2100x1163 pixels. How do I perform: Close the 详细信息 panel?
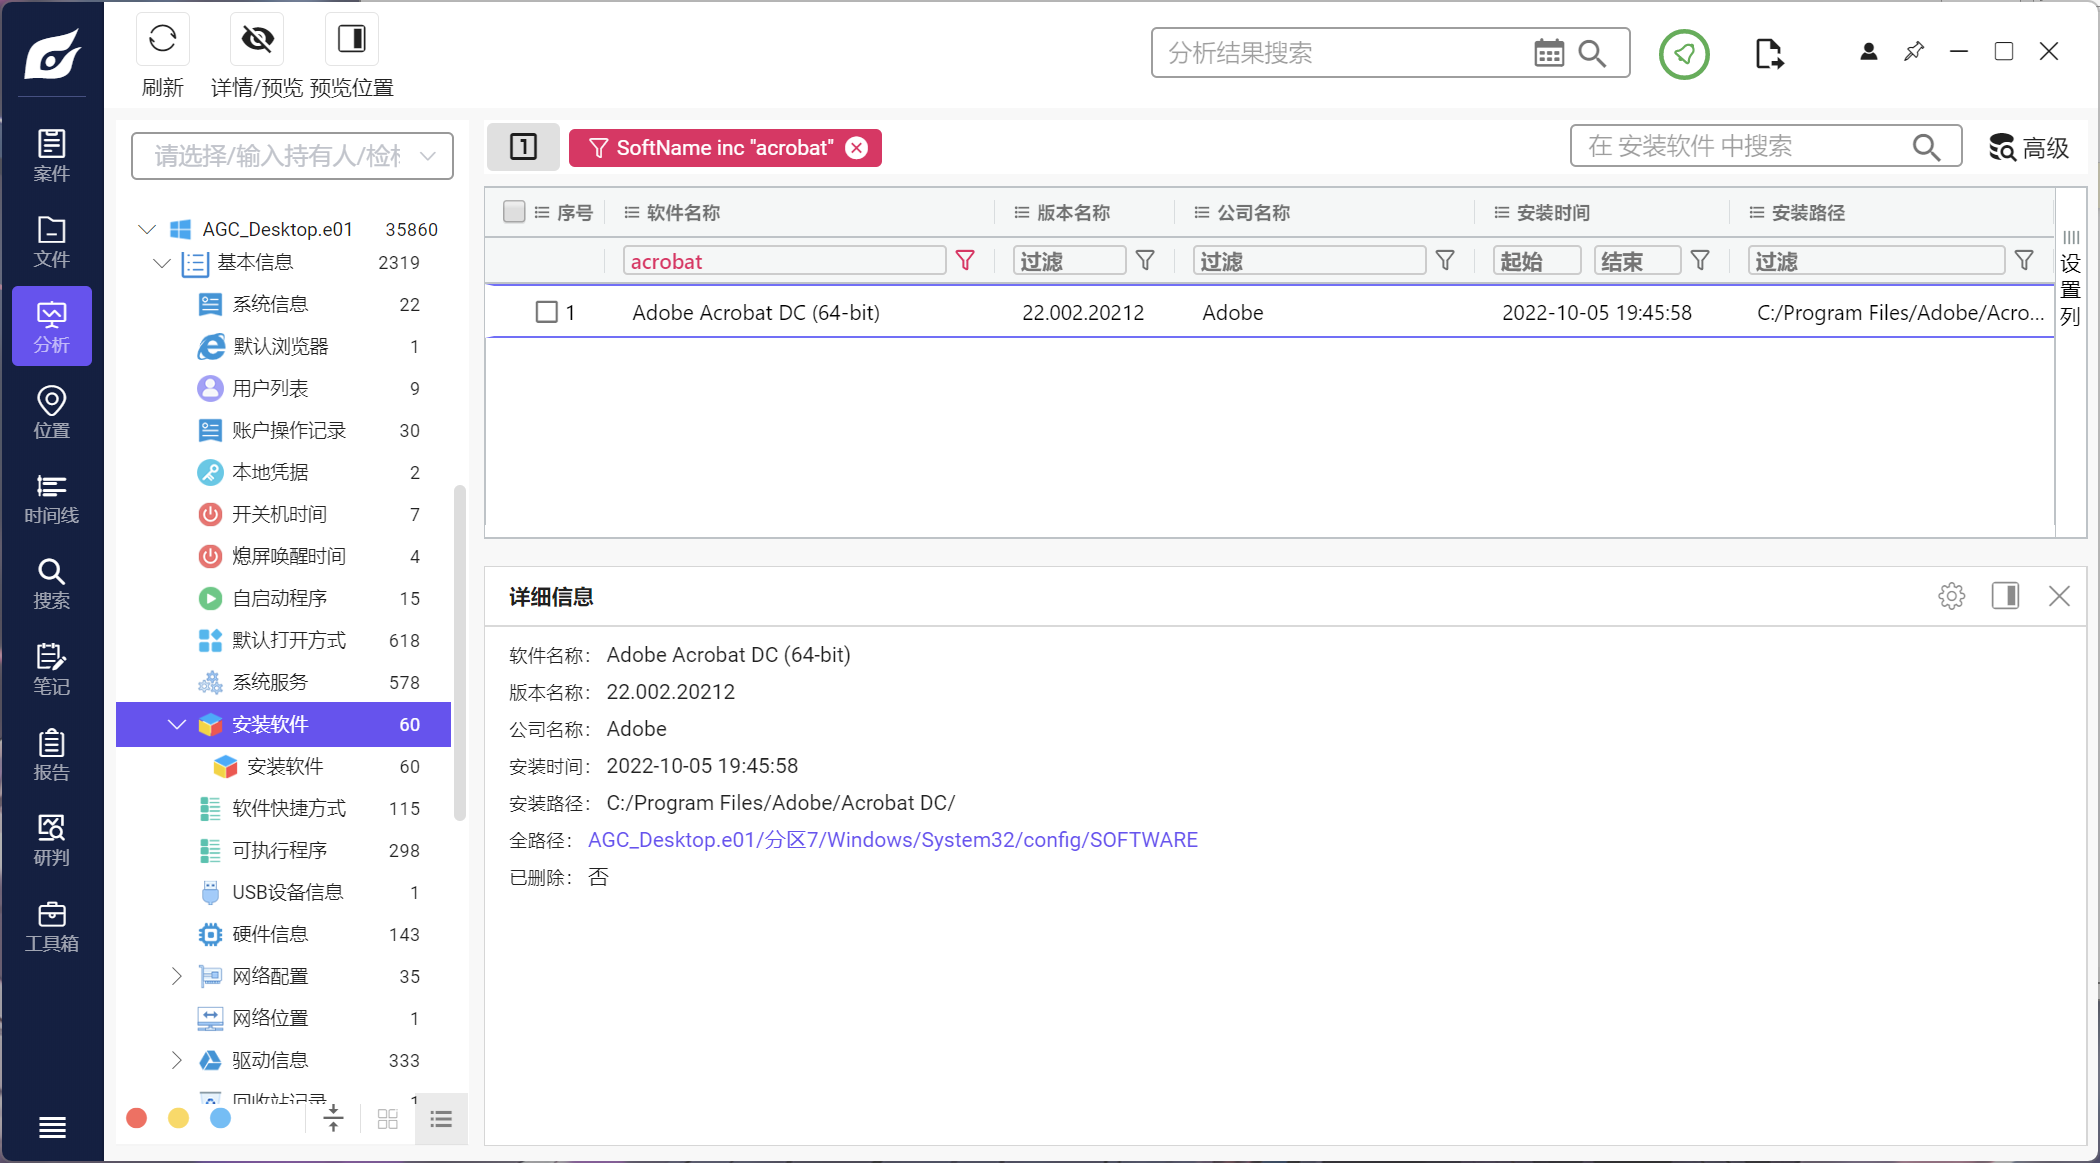click(x=2059, y=596)
